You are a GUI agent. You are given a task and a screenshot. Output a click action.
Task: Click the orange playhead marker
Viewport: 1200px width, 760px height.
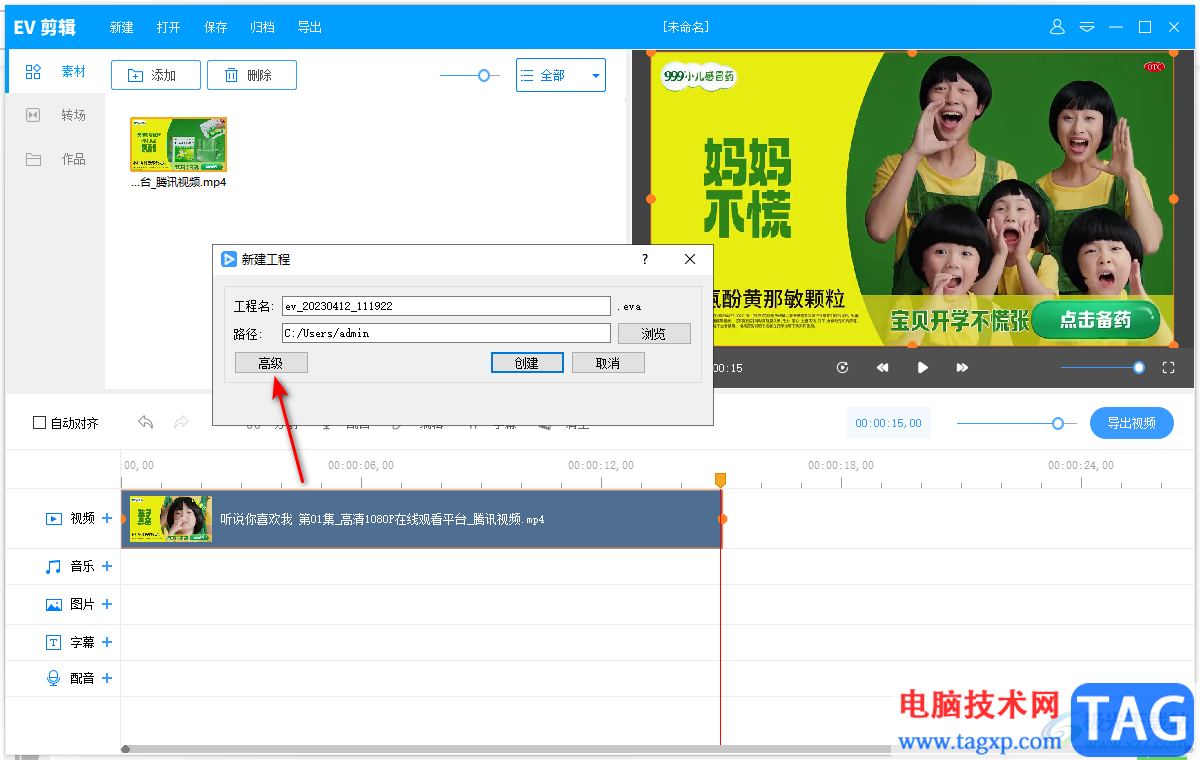point(720,481)
